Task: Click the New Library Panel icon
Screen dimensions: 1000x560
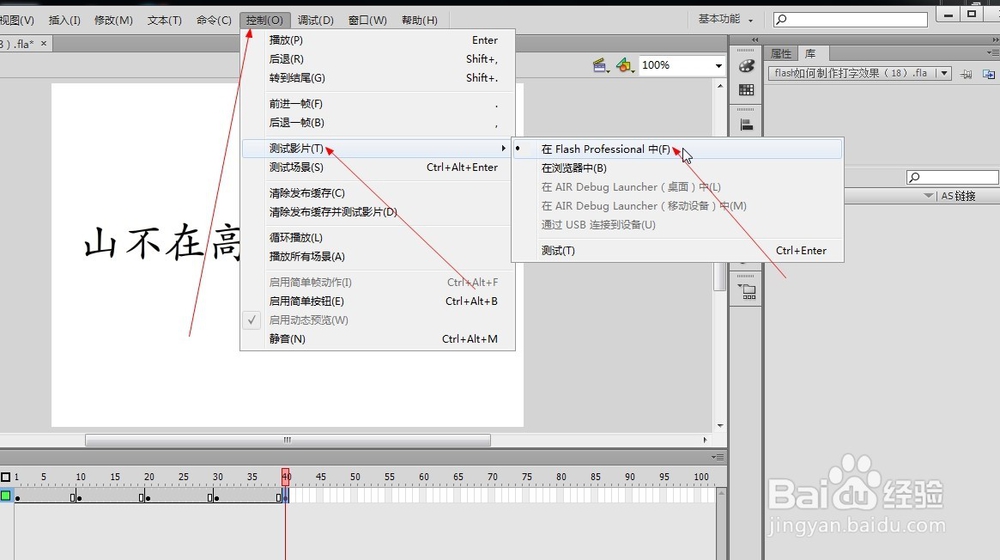Action: coord(989,74)
